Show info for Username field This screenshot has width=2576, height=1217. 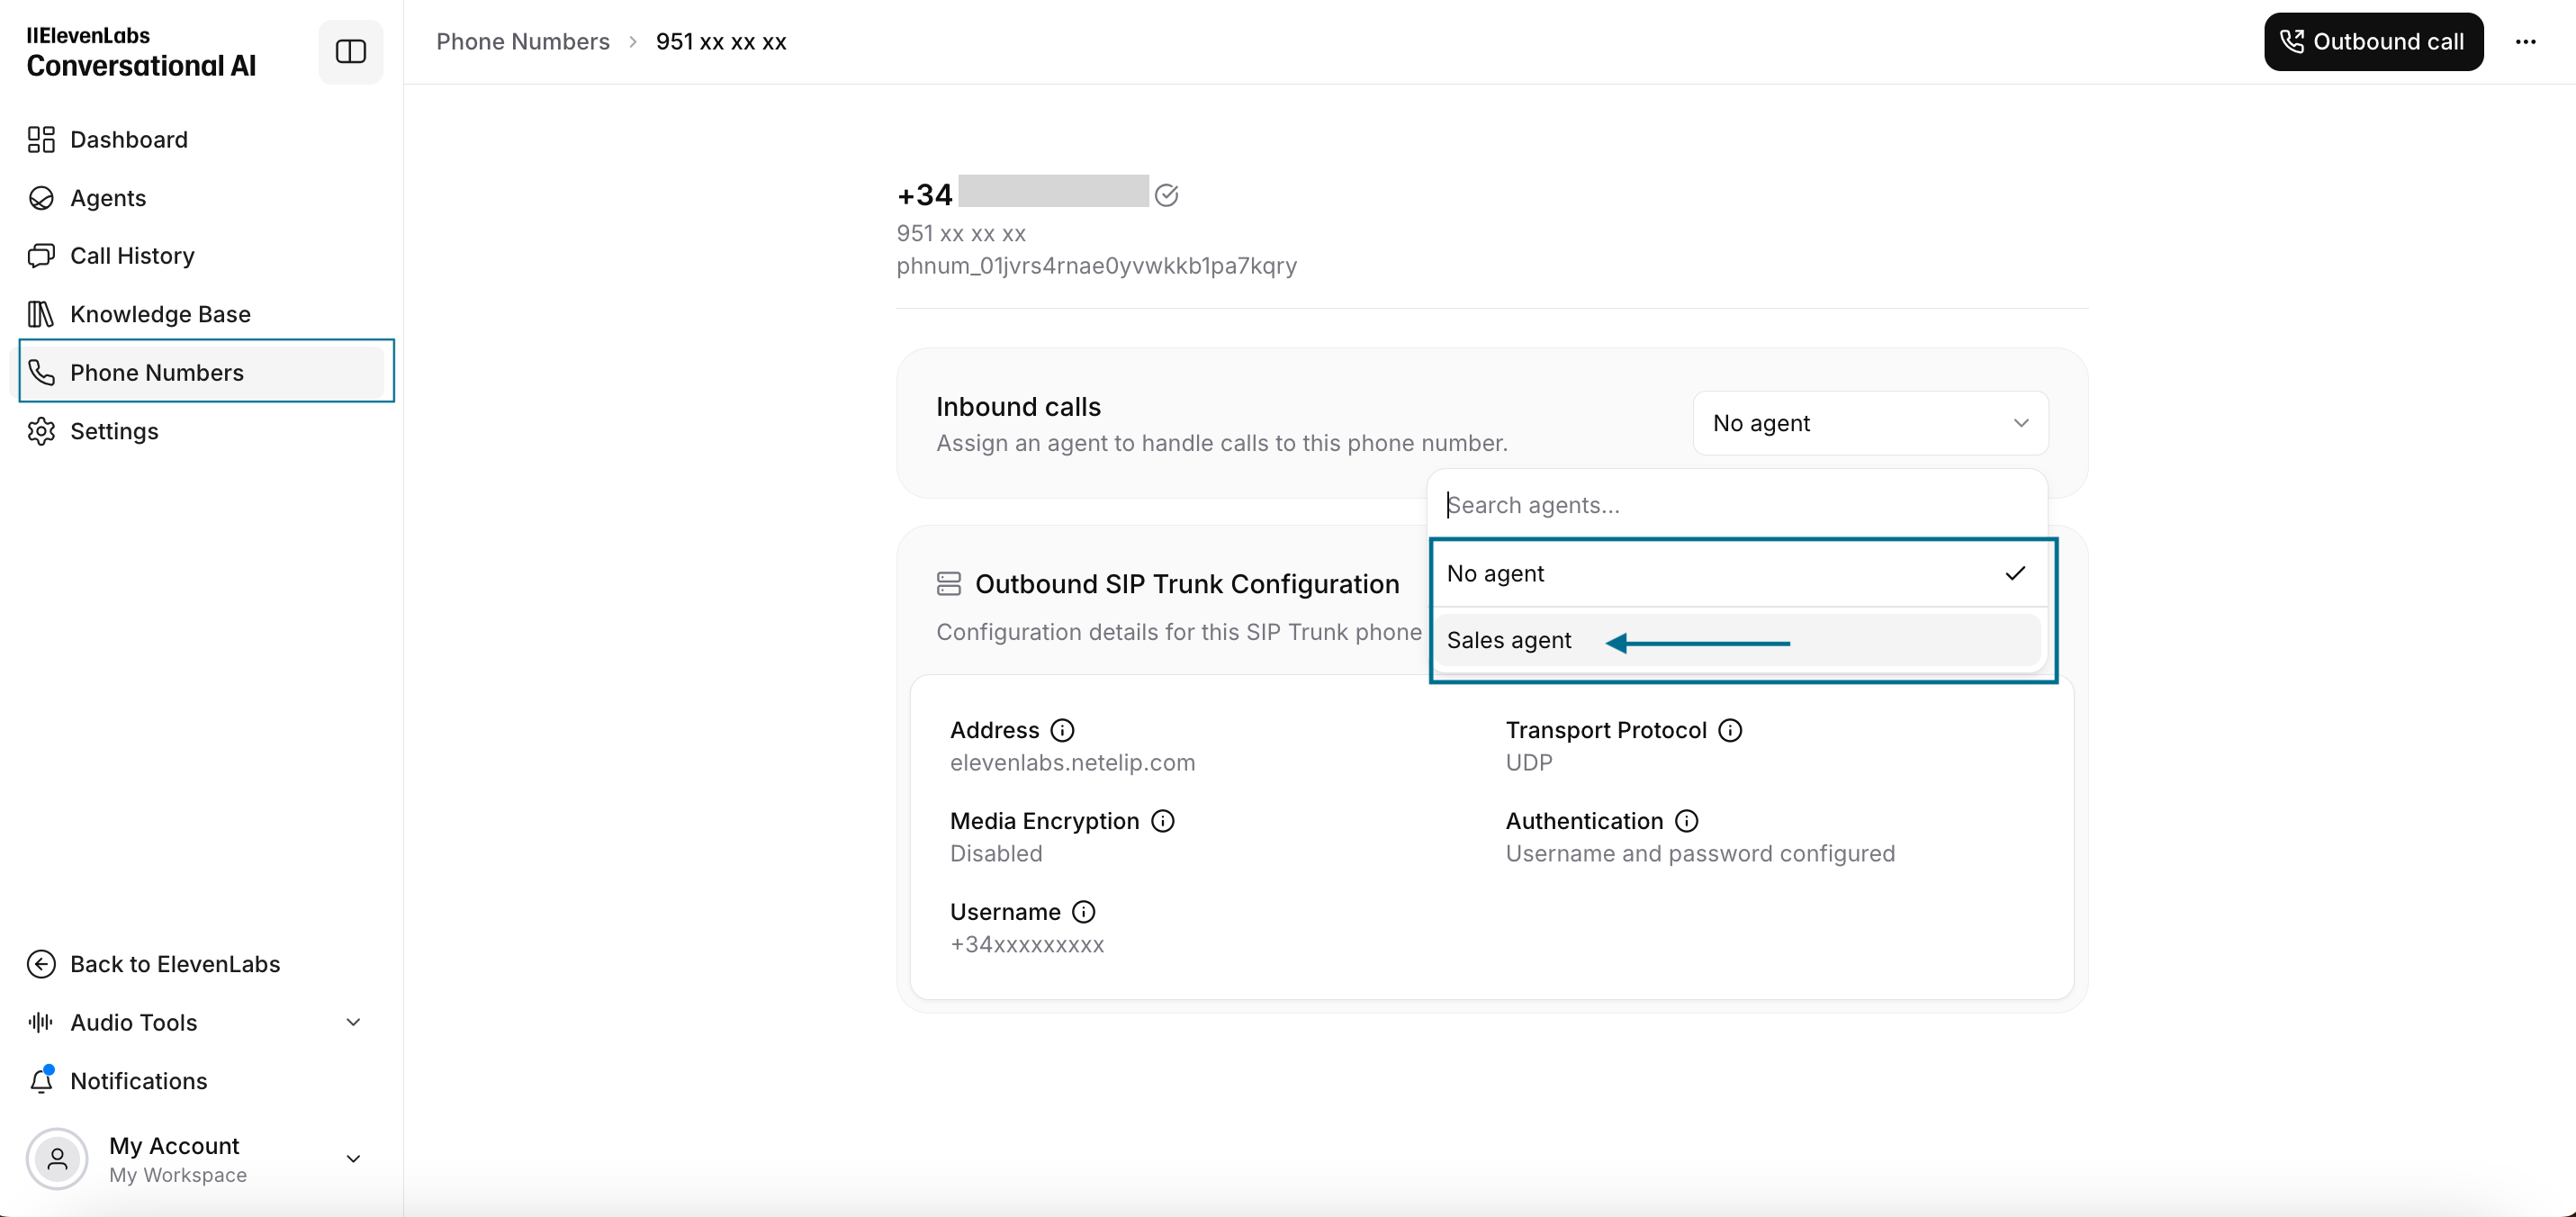[x=1084, y=912]
